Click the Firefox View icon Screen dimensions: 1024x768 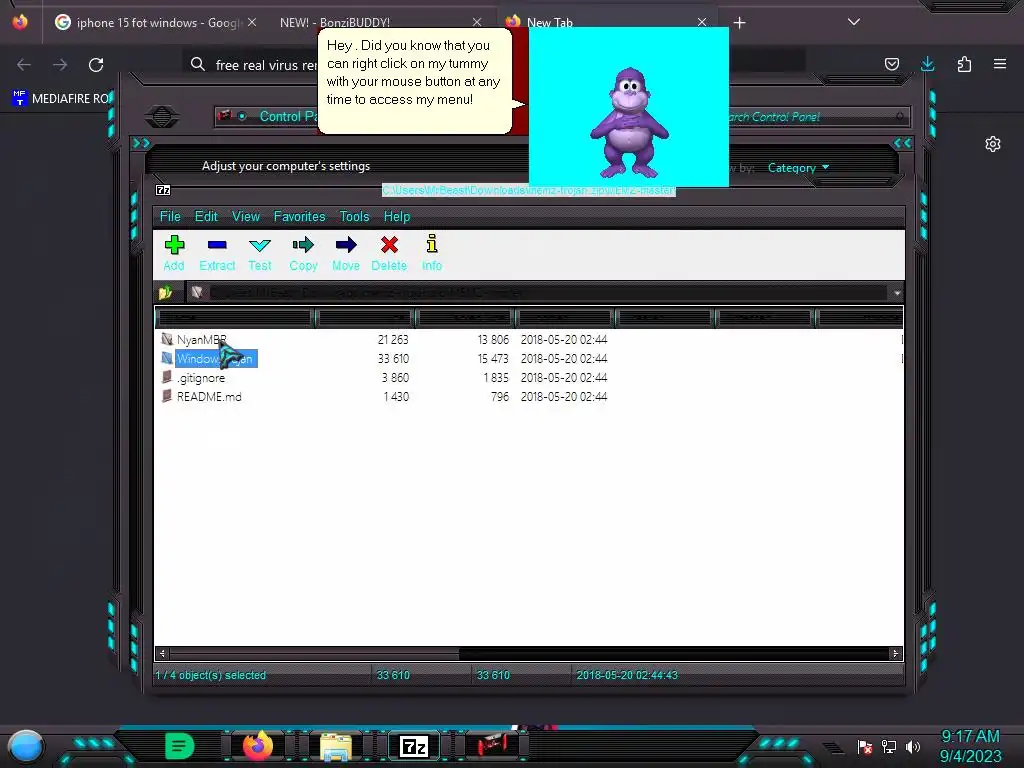[x=20, y=22]
